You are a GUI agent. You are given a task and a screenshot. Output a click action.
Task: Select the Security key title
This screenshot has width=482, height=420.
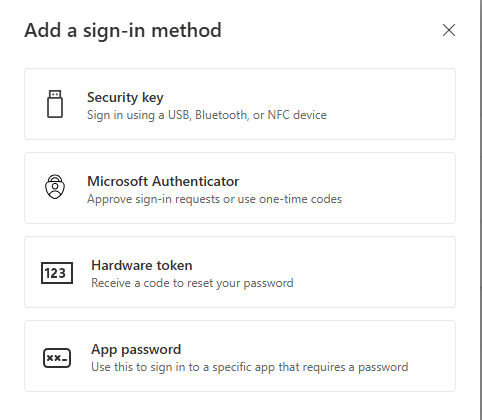tap(125, 97)
